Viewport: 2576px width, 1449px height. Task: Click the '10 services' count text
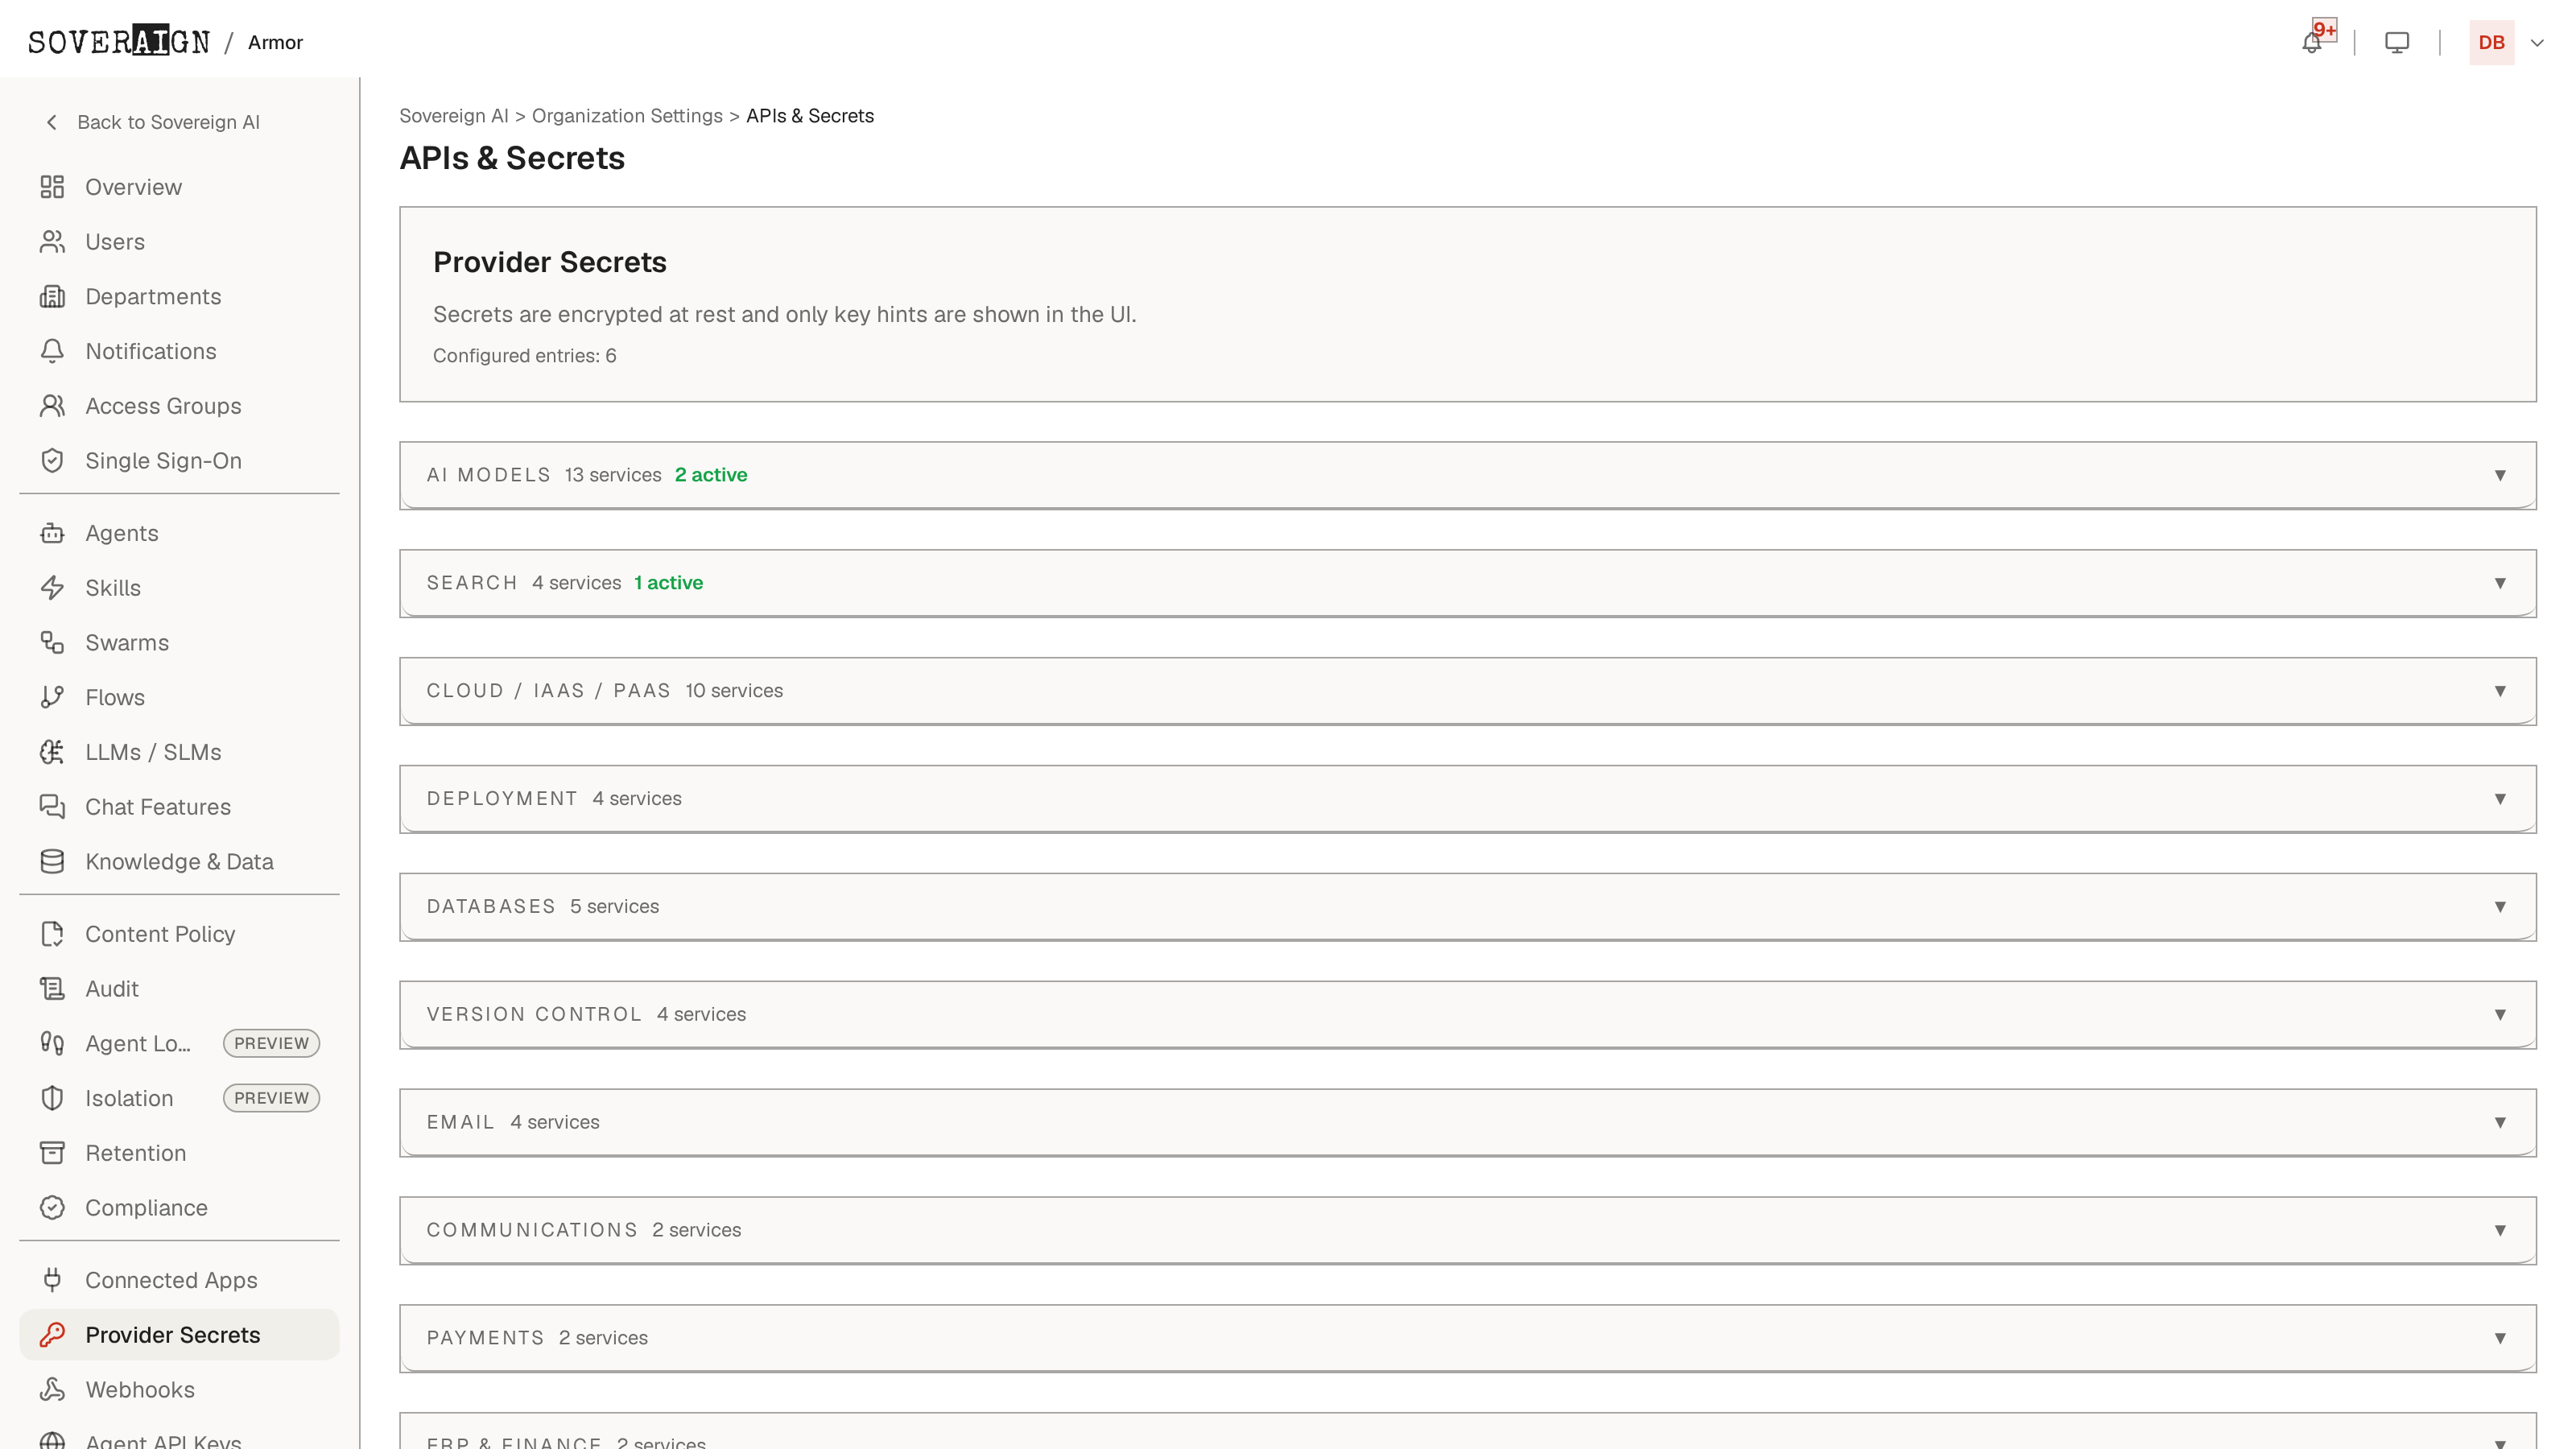pyautogui.click(x=734, y=691)
